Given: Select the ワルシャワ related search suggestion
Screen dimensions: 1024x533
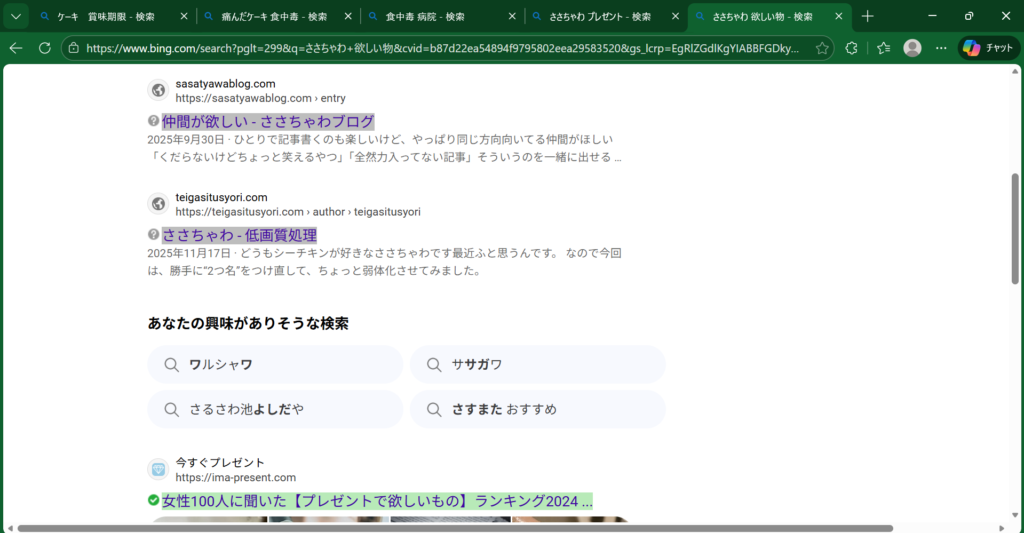Looking at the screenshot, I should coord(275,365).
